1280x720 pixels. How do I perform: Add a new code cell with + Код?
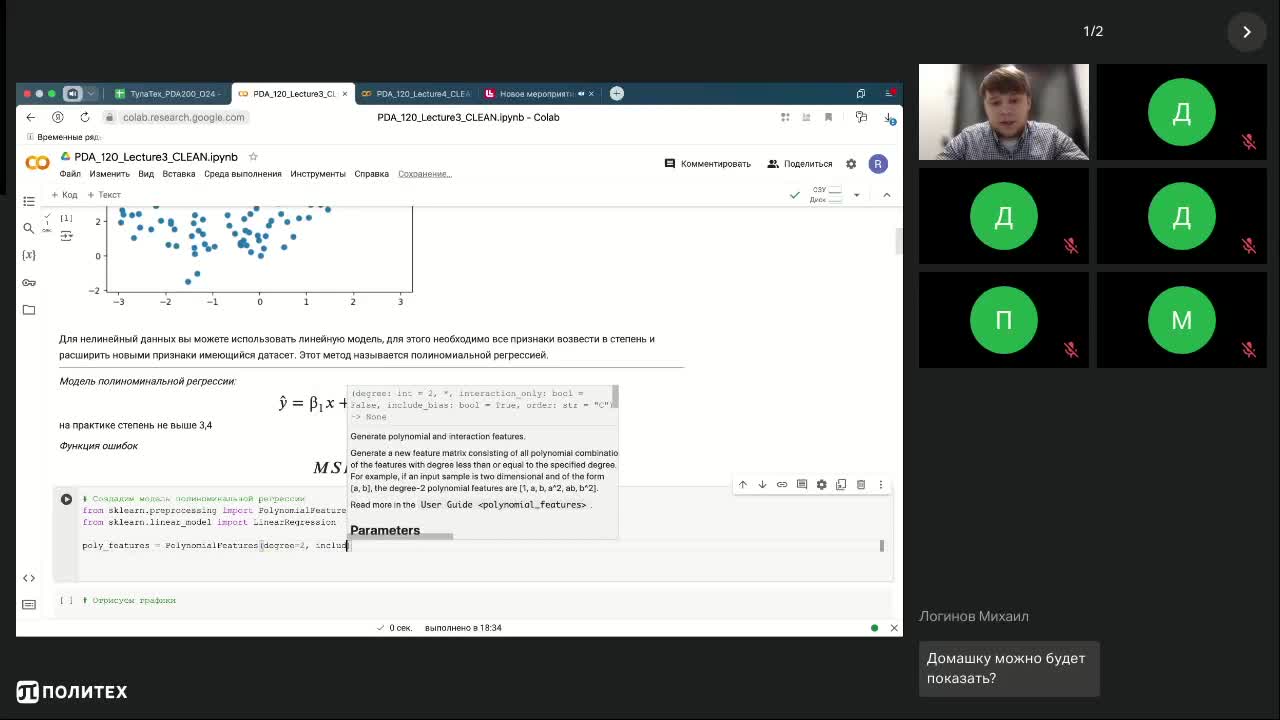point(65,195)
